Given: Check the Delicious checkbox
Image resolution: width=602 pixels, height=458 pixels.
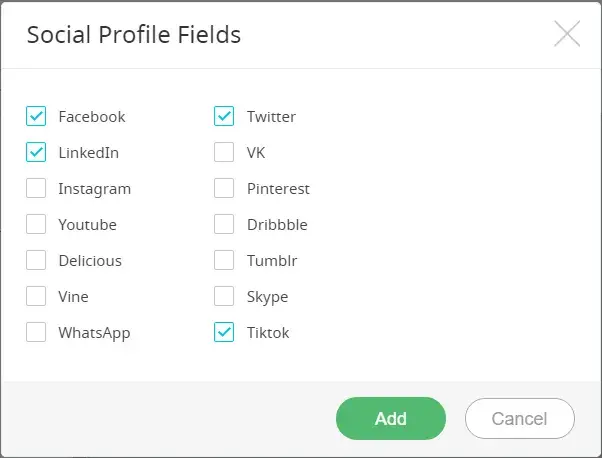Looking at the screenshot, I should 36,261.
